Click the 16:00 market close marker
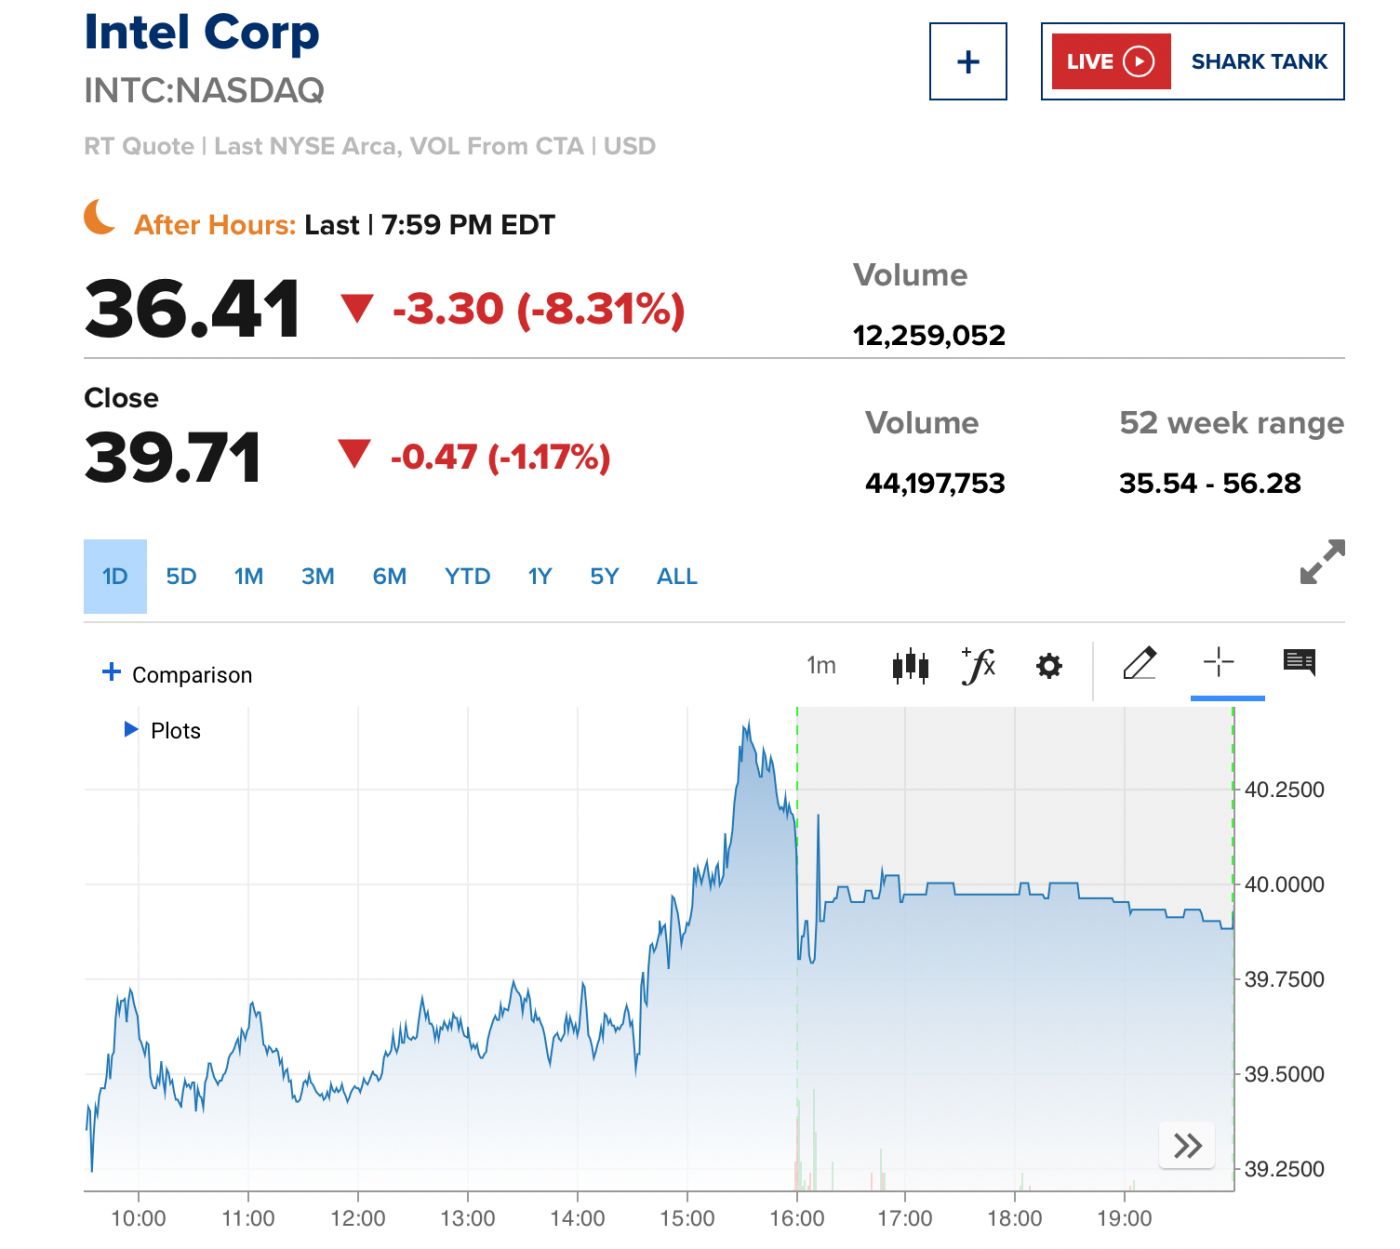The image size is (1400, 1249). 797,1218
